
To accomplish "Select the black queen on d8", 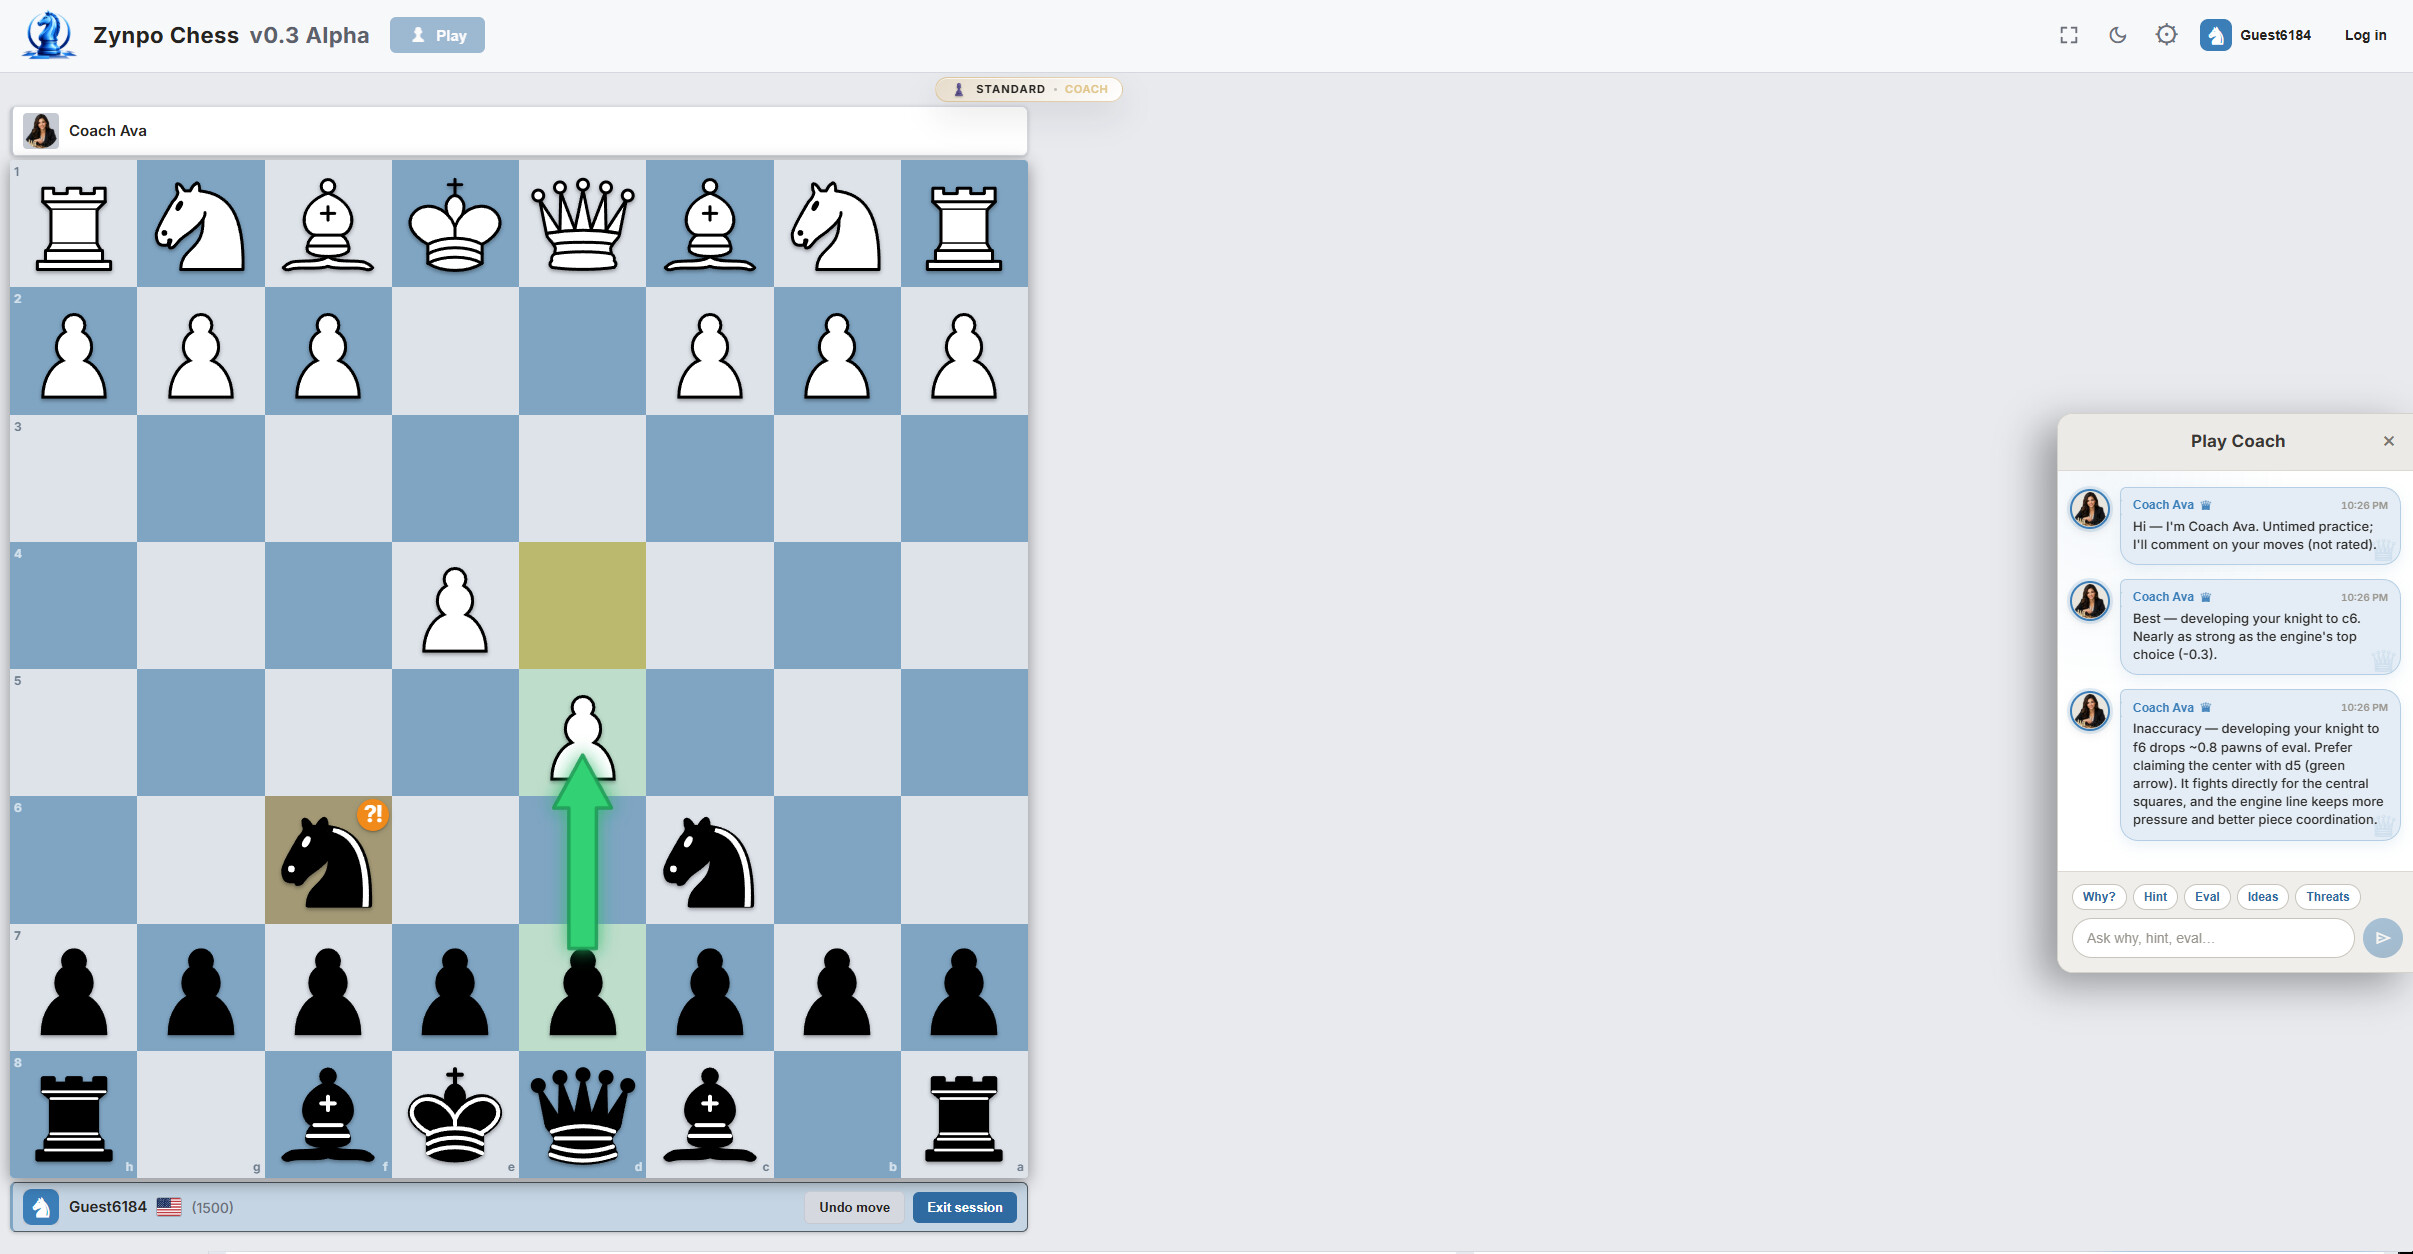I will [582, 1114].
